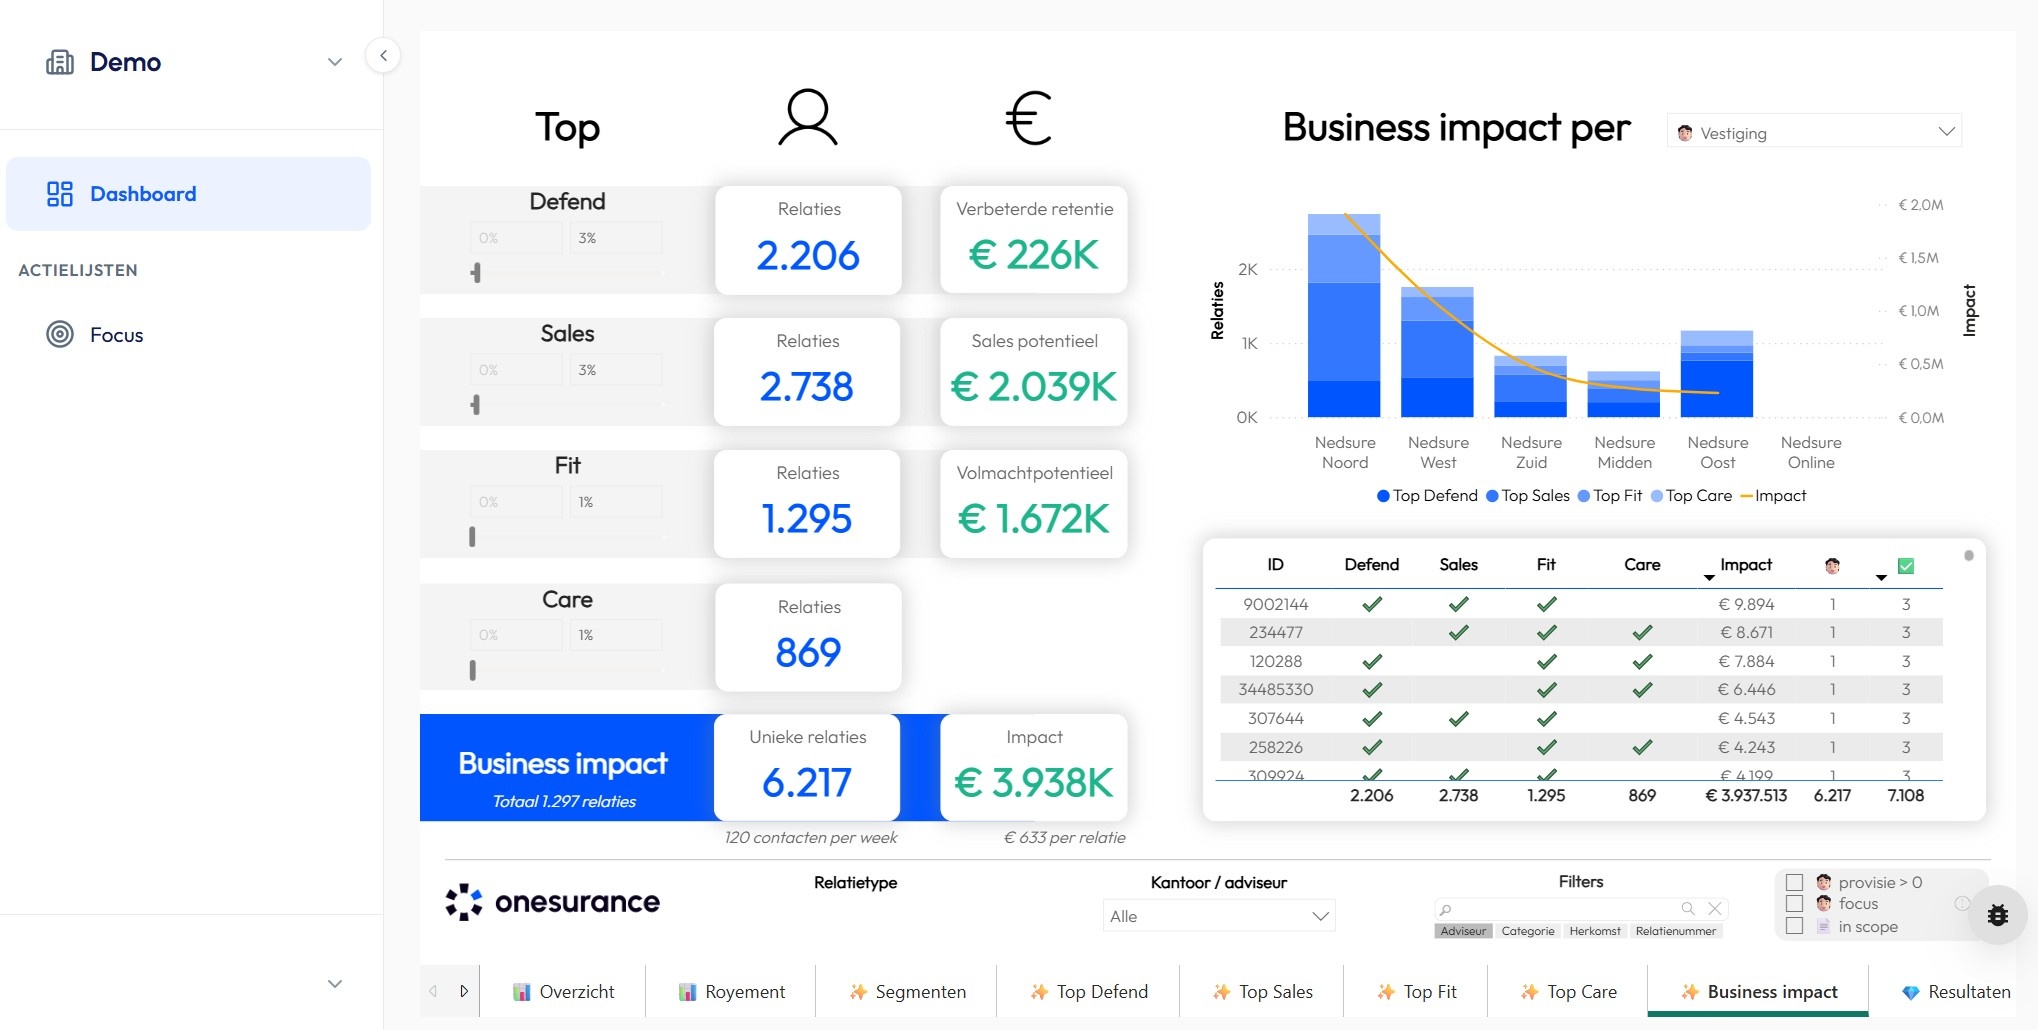Select the Adviseur filter button
This screenshot has height=1030, width=2038.
pos(1463,930)
